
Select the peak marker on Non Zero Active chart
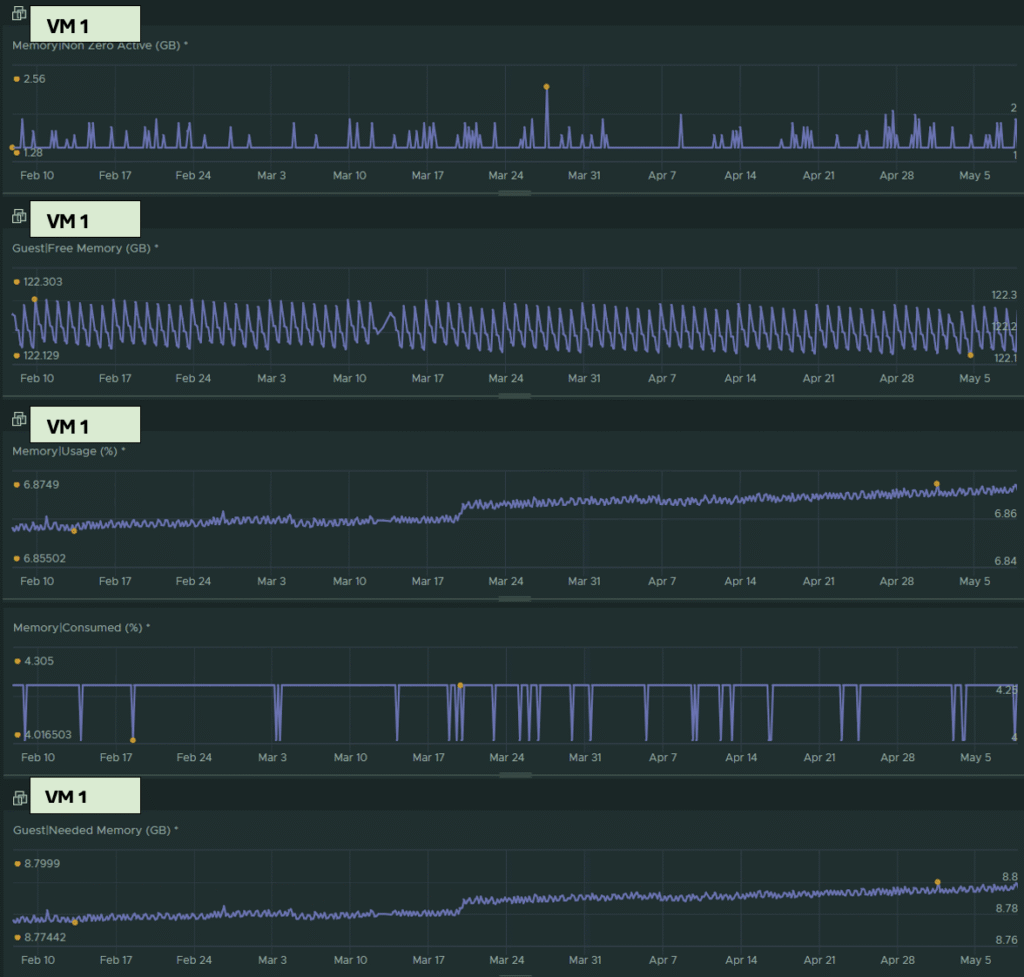(x=547, y=87)
